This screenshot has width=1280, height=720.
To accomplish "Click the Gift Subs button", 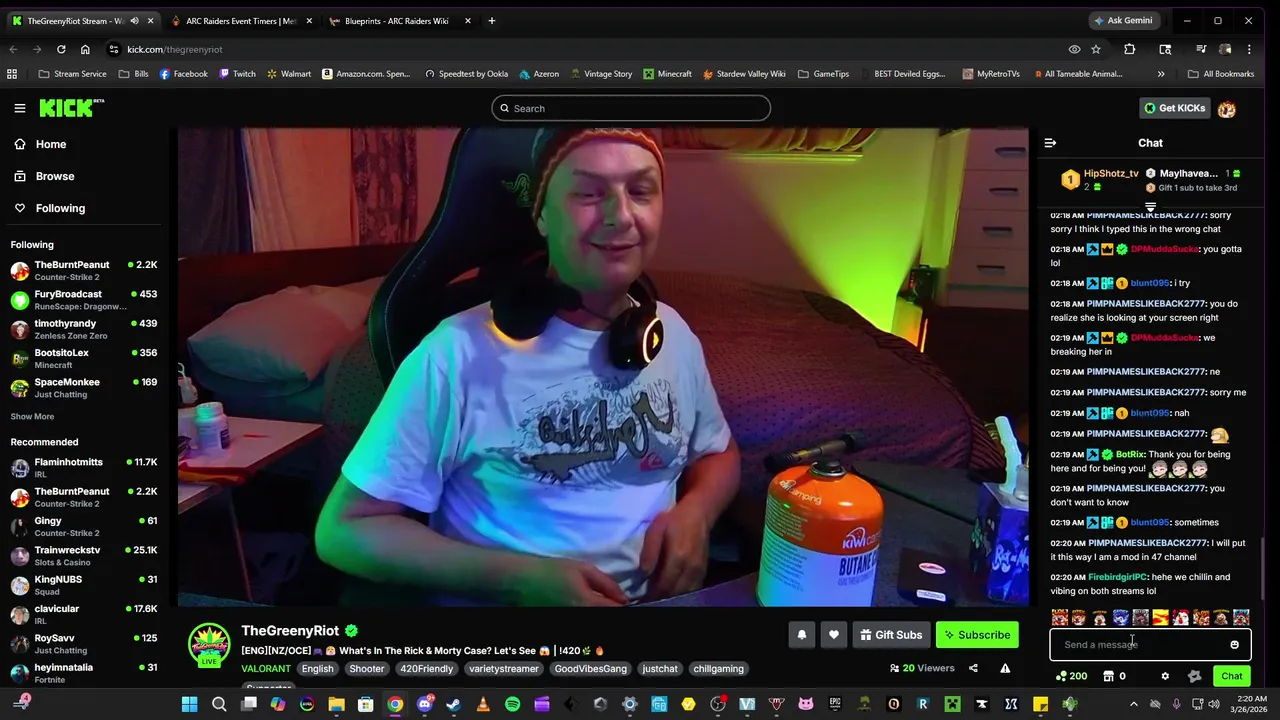I will pyautogui.click(x=891, y=635).
